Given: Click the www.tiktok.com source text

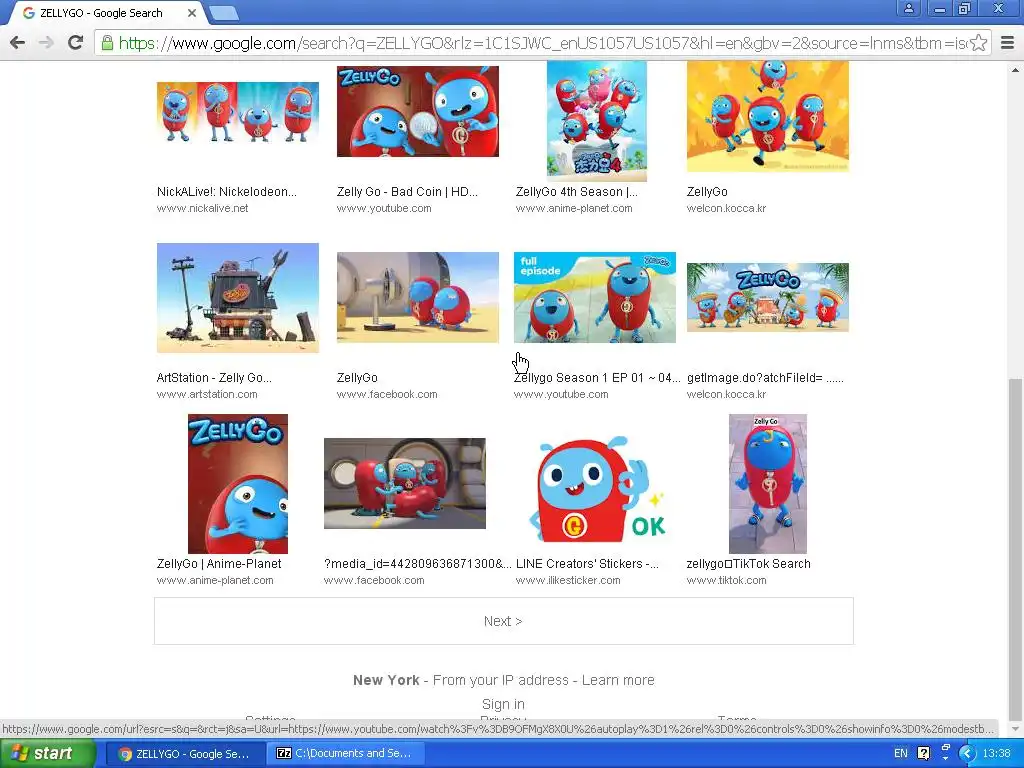Looking at the screenshot, I should pyautogui.click(x=727, y=581).
